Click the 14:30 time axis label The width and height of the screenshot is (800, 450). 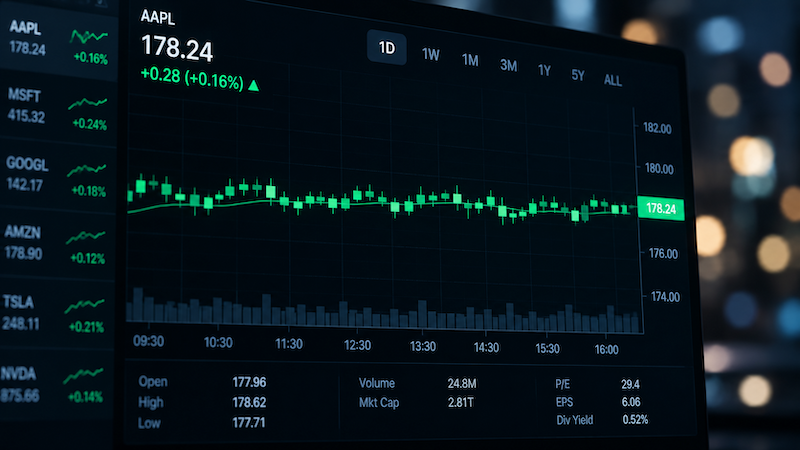click(486, 347)
